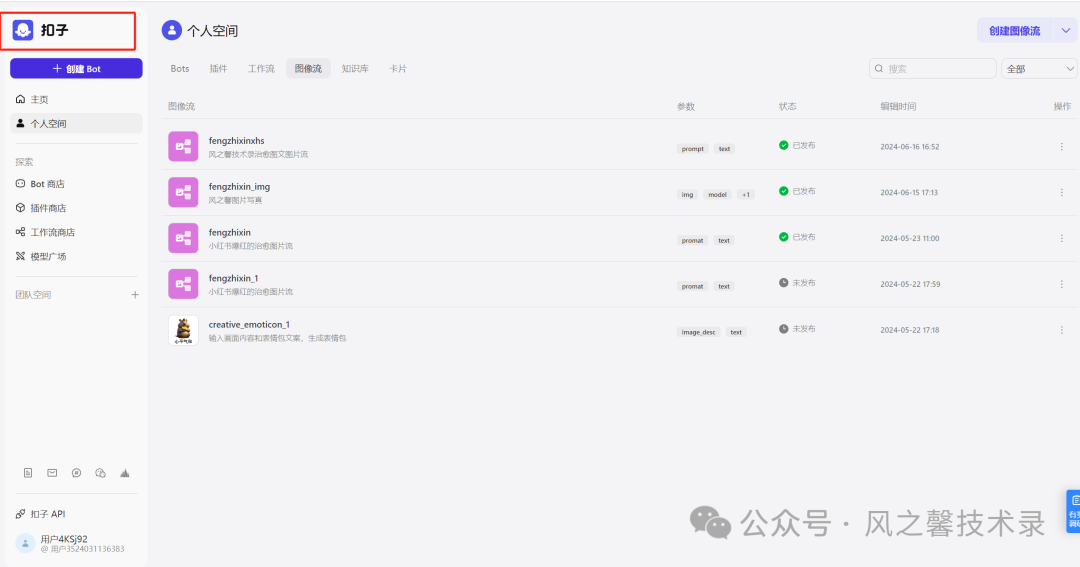Click the 创建图像流 button

pyautogui.click(x=1015, y=31)
